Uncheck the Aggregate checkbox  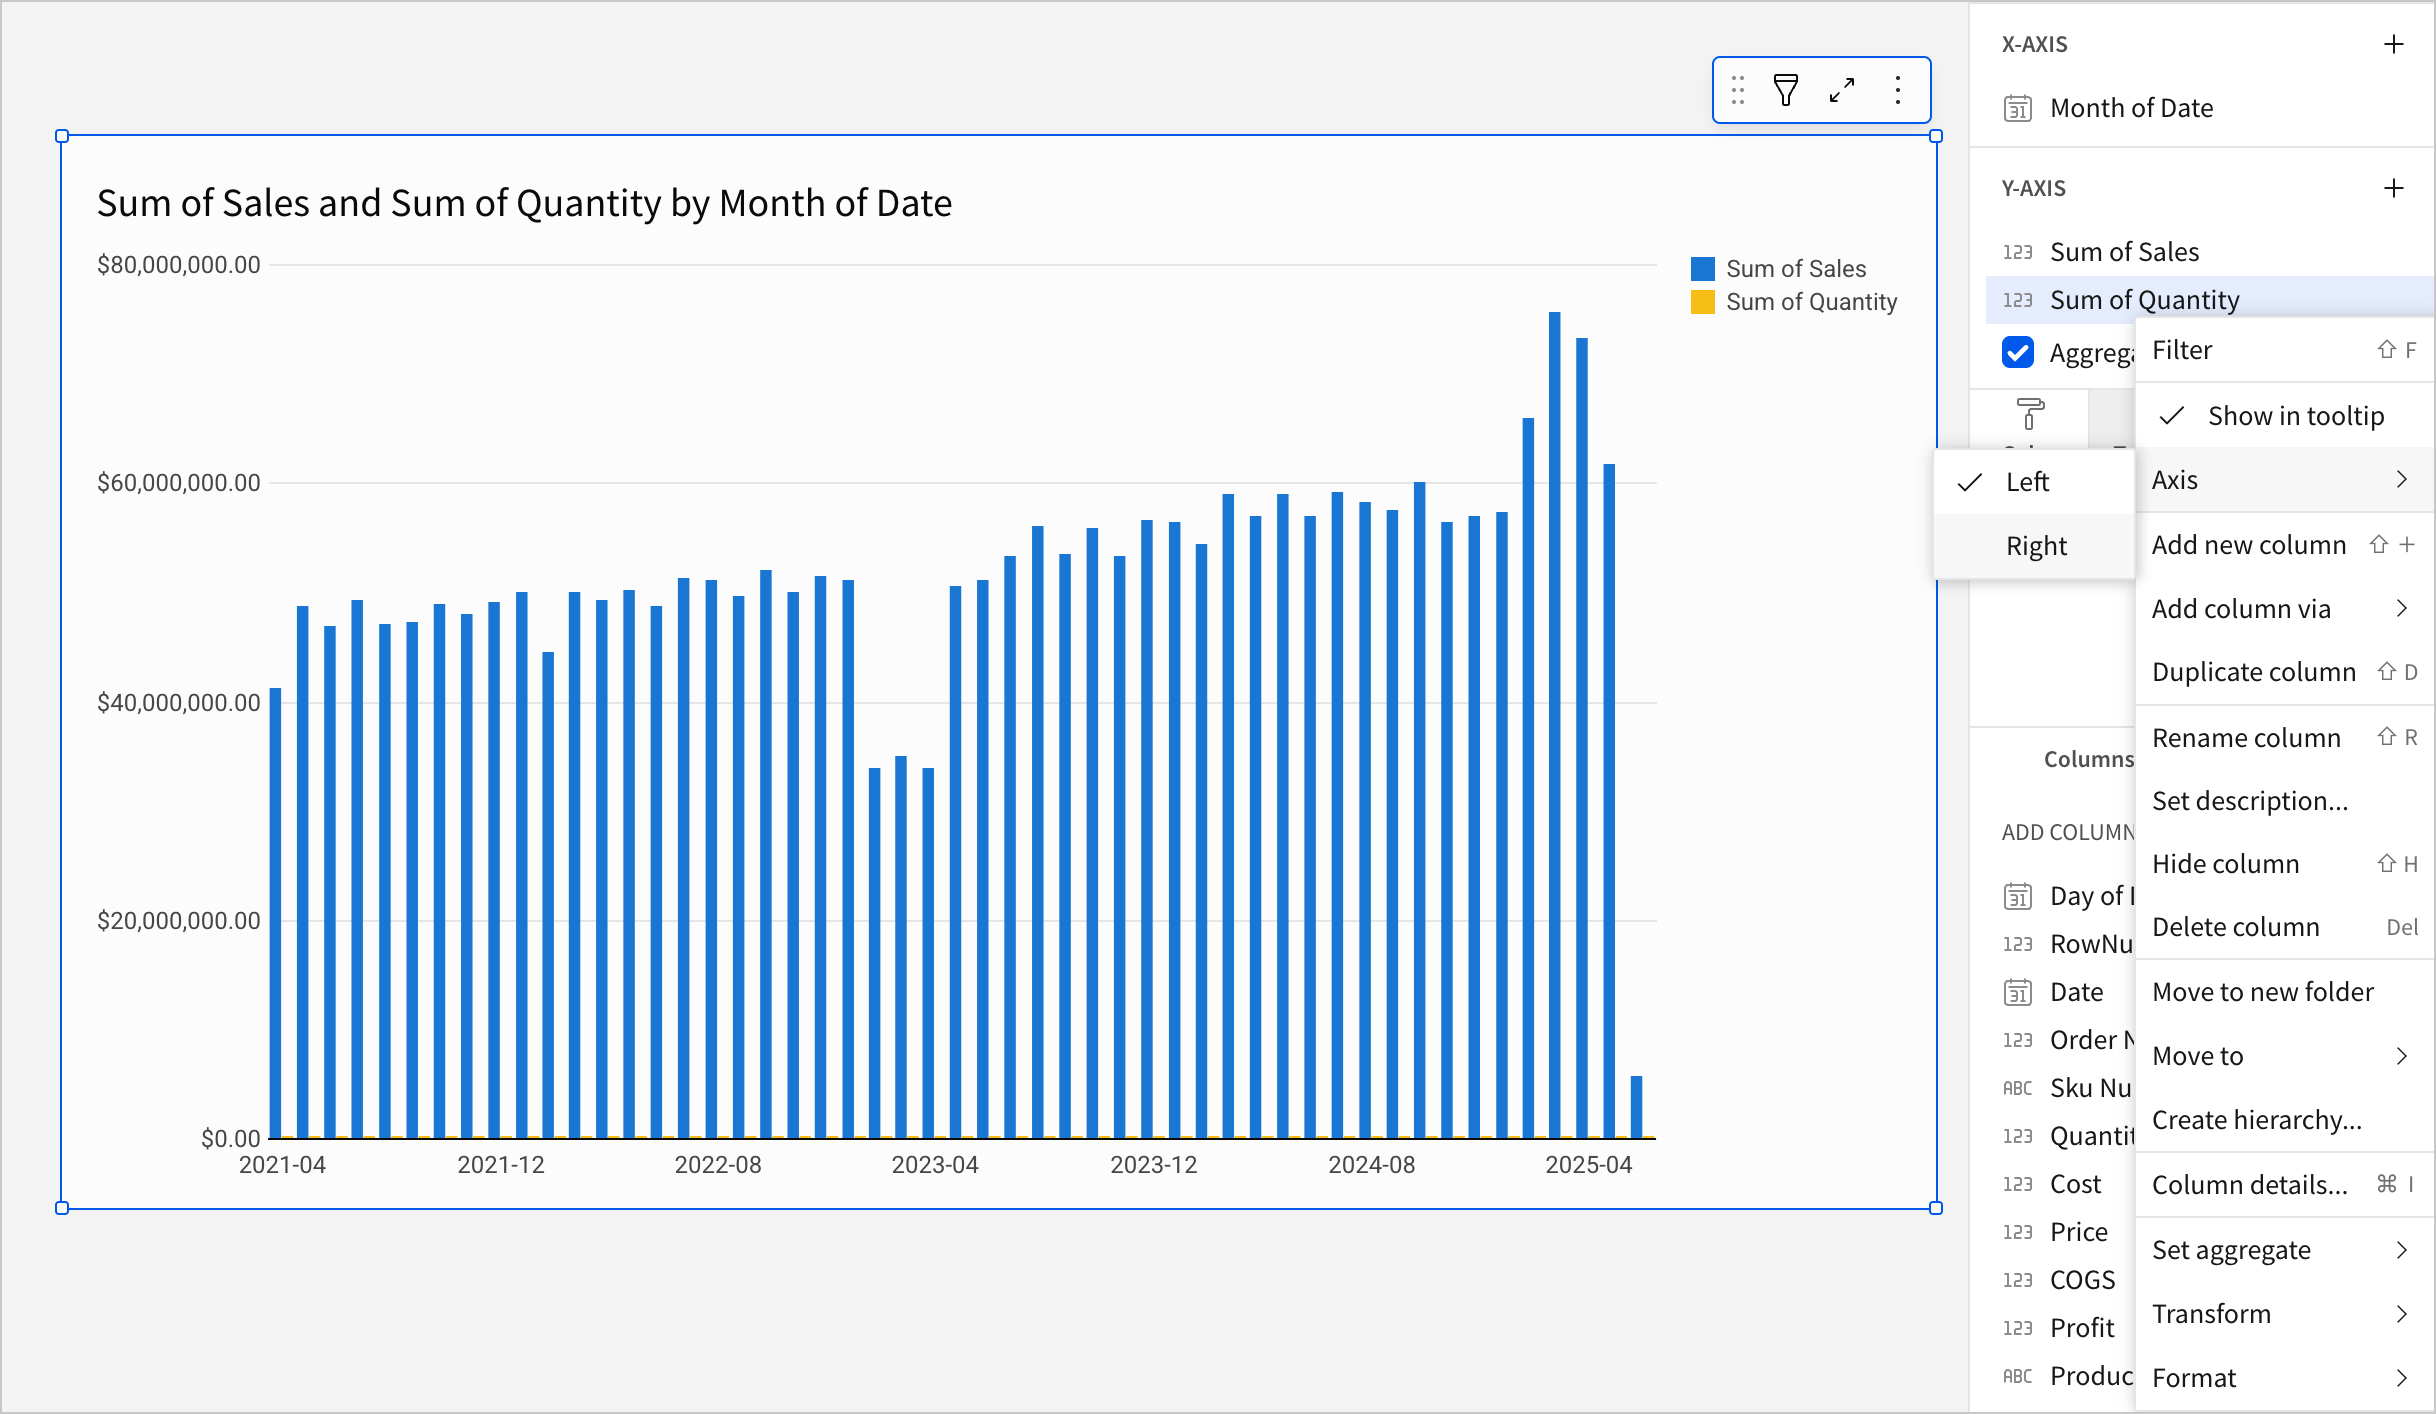pos(2017,352)
